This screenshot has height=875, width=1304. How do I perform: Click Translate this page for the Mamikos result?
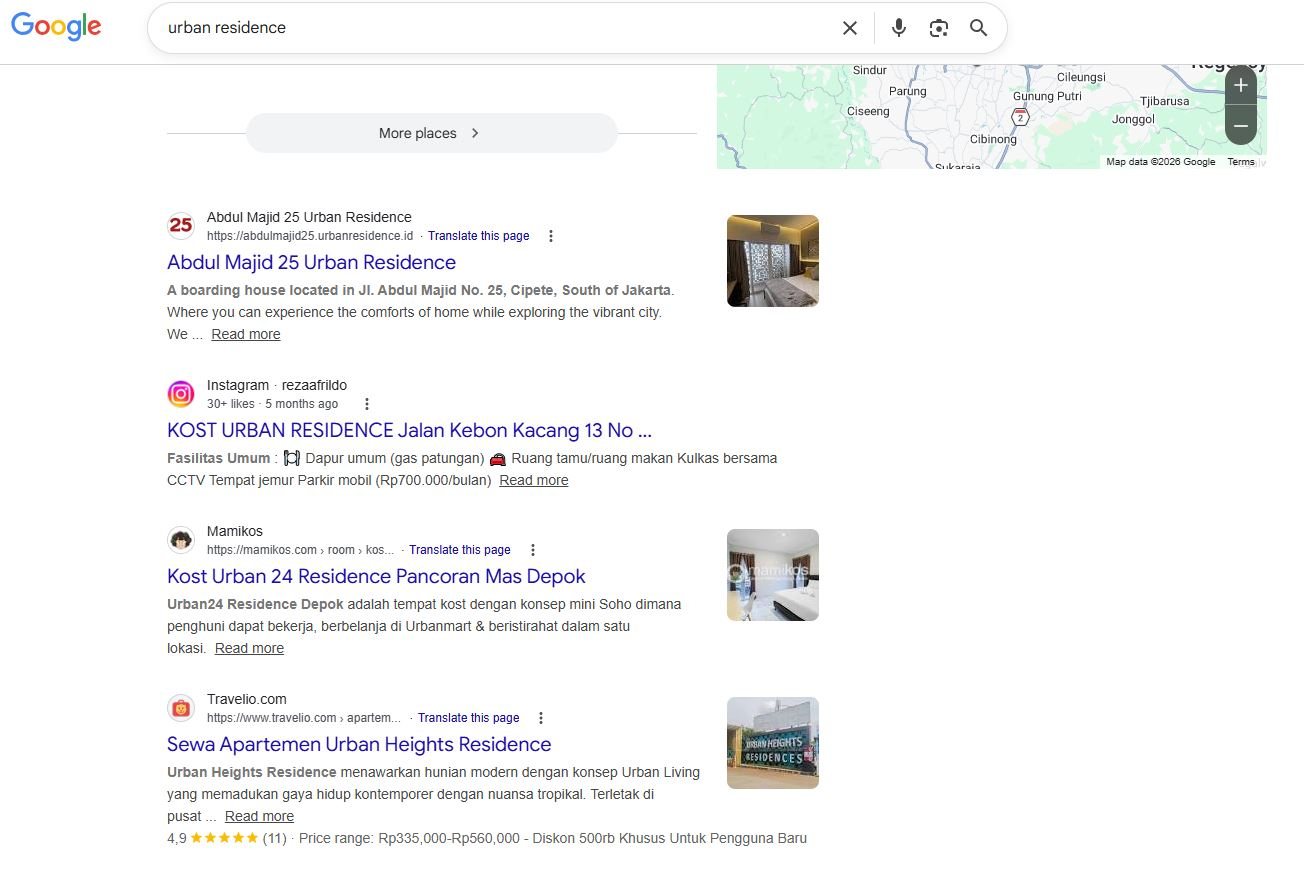[460, 549]
